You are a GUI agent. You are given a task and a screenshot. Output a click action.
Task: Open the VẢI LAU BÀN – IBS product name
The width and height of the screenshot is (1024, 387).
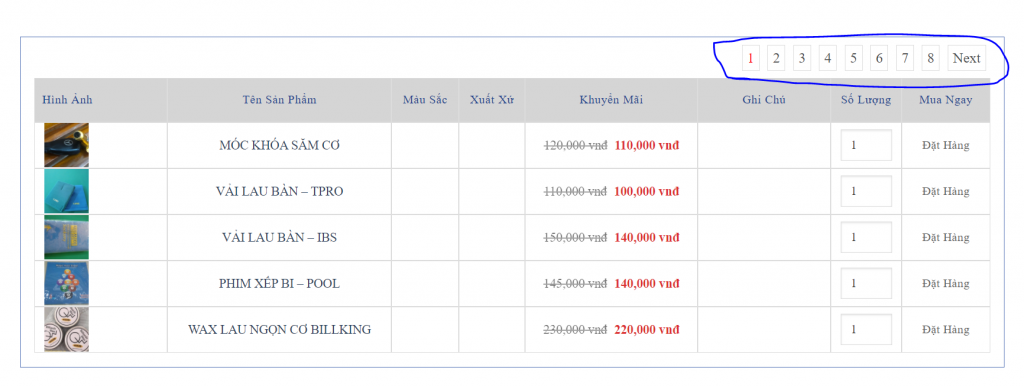coord(280,238)
